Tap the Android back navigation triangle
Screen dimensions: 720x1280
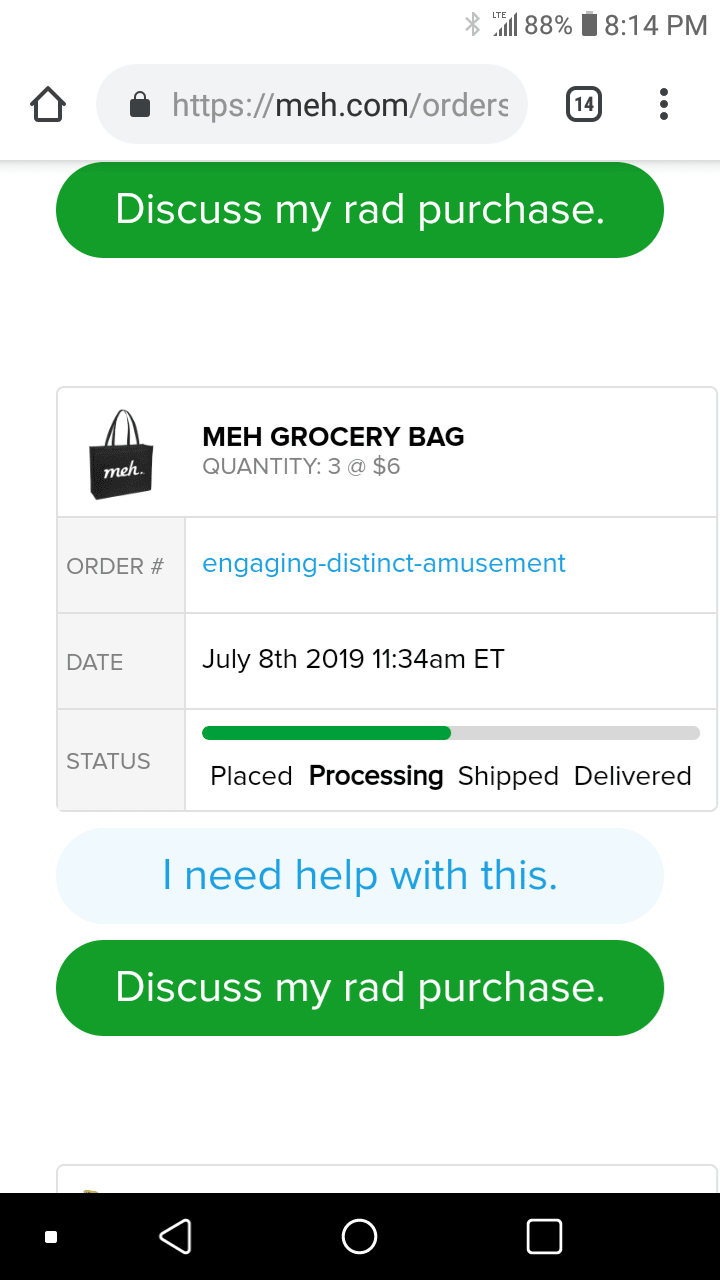[x=175, y=1236]
